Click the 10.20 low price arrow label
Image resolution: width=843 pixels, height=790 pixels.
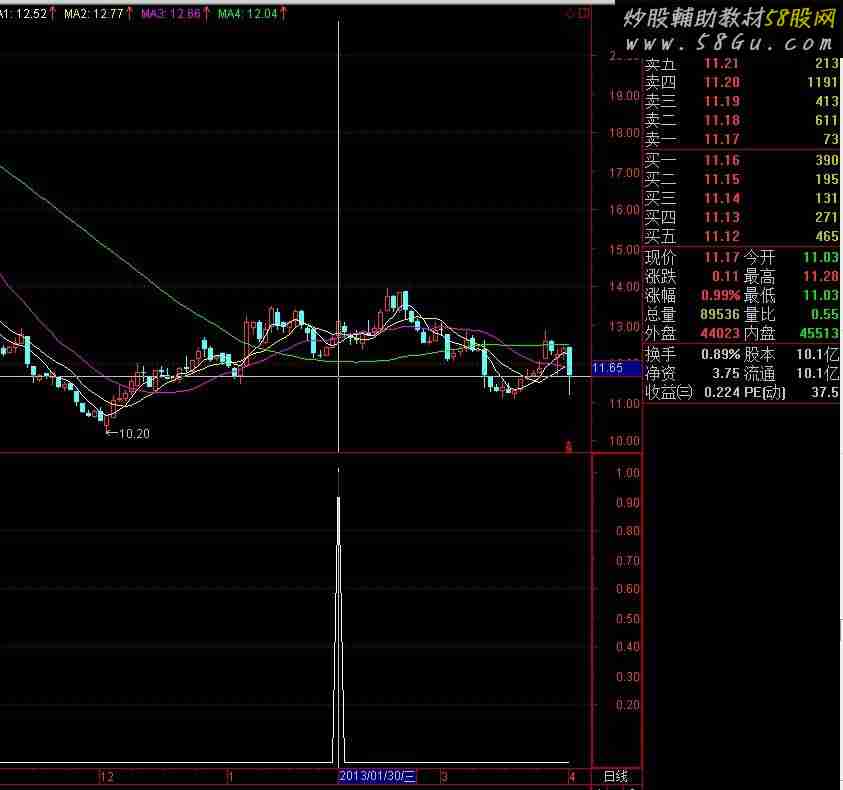[x=126, y=434]
